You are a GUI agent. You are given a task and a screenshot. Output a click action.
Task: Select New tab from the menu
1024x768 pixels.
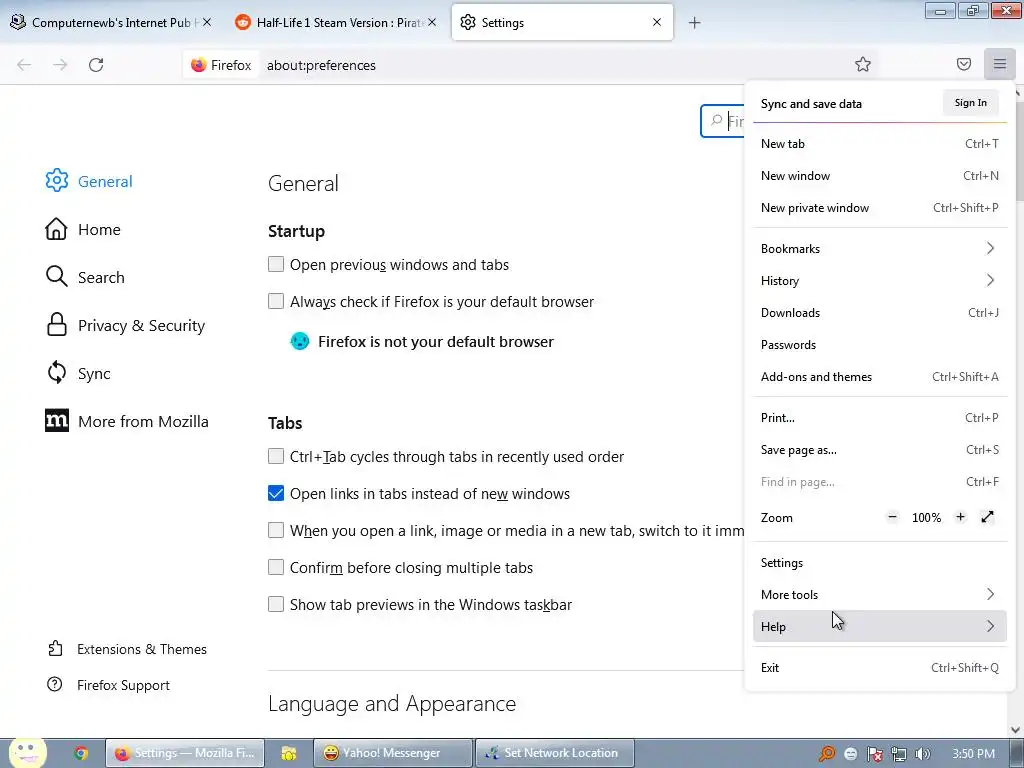pyautogui.click(x=879, y=144)
